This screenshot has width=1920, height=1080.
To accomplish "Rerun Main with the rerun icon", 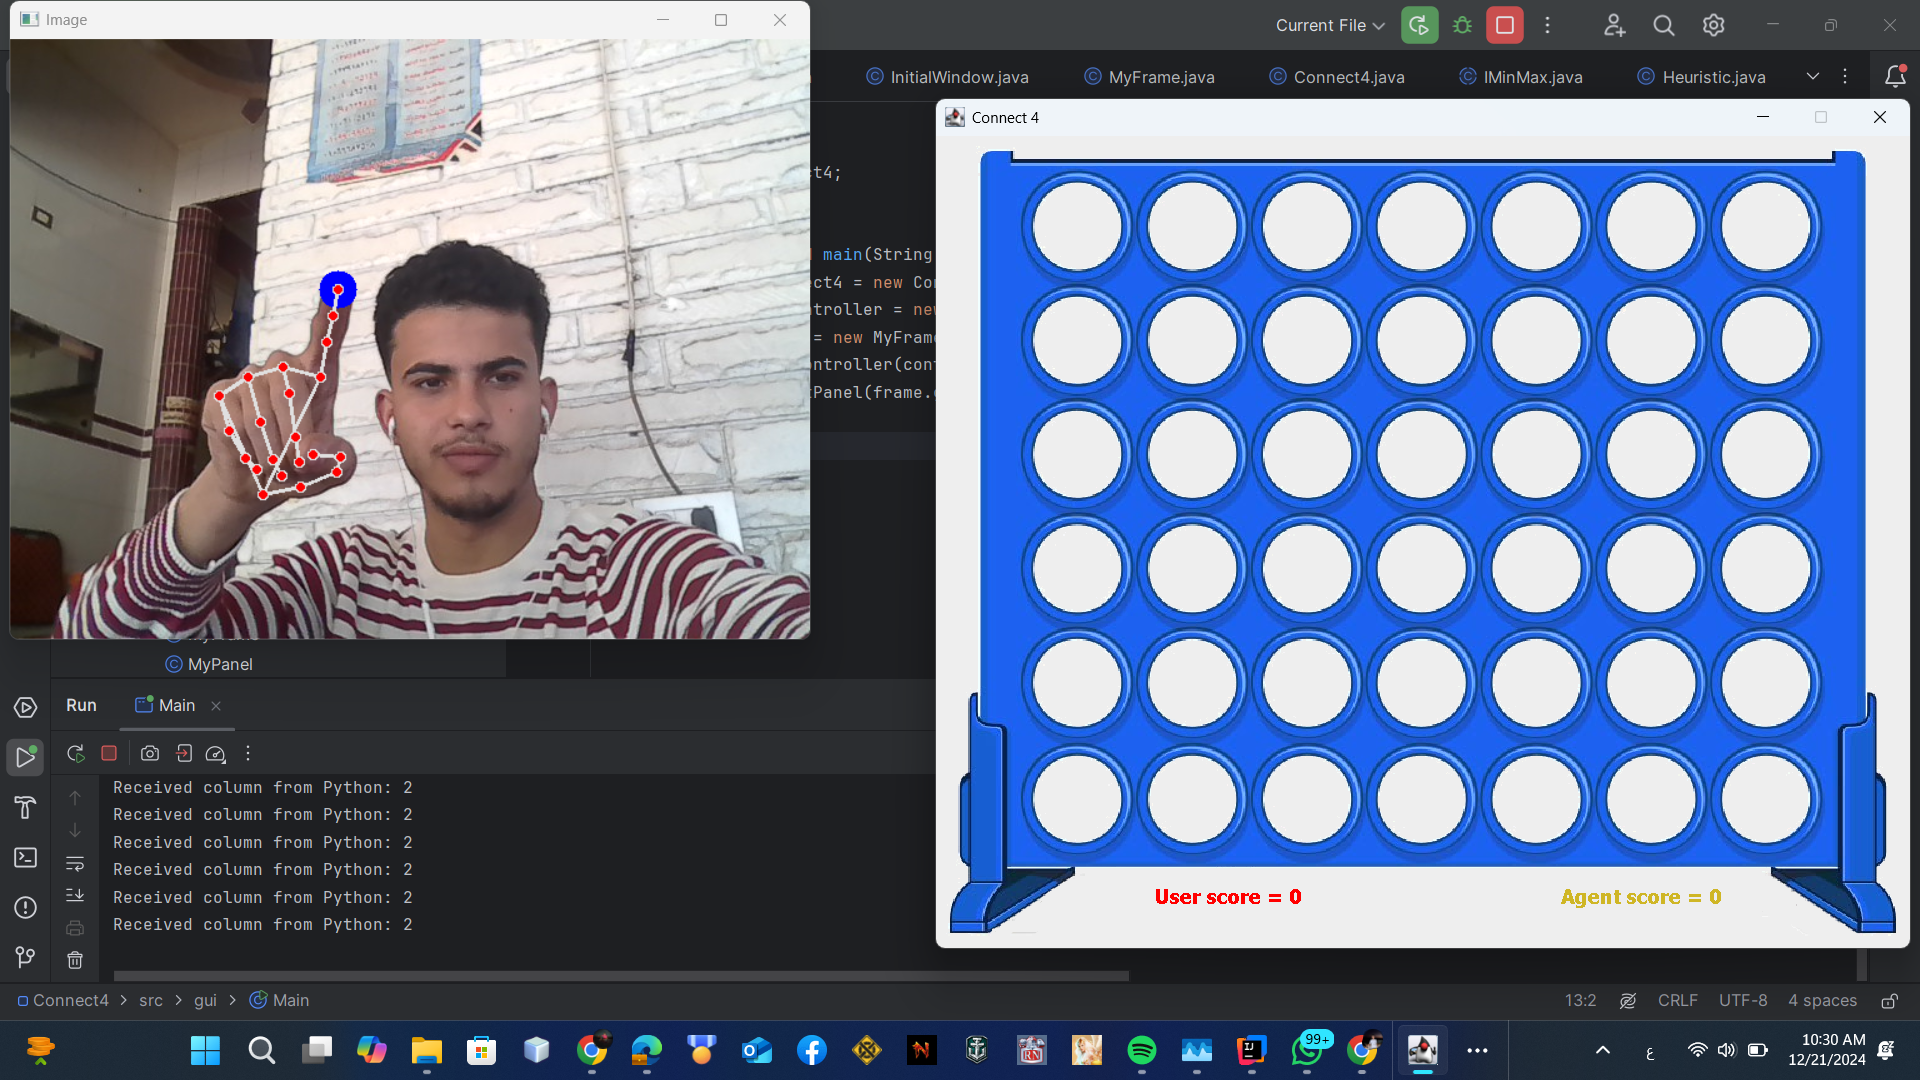I will pyautogui.click(x=75, y=754).
